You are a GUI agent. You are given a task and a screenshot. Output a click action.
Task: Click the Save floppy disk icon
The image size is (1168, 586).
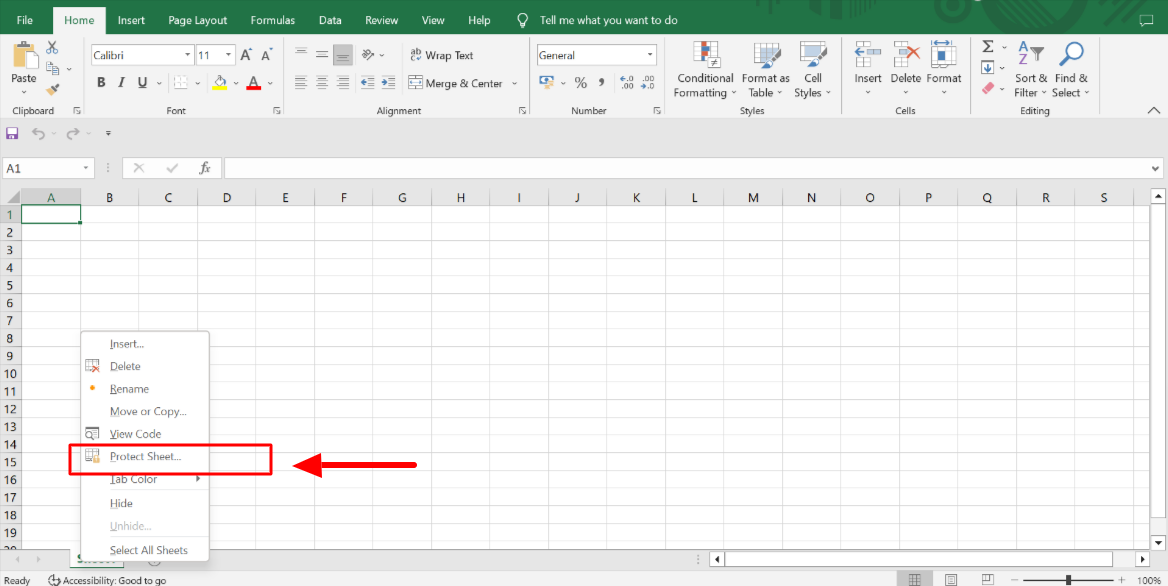(11, 133)
